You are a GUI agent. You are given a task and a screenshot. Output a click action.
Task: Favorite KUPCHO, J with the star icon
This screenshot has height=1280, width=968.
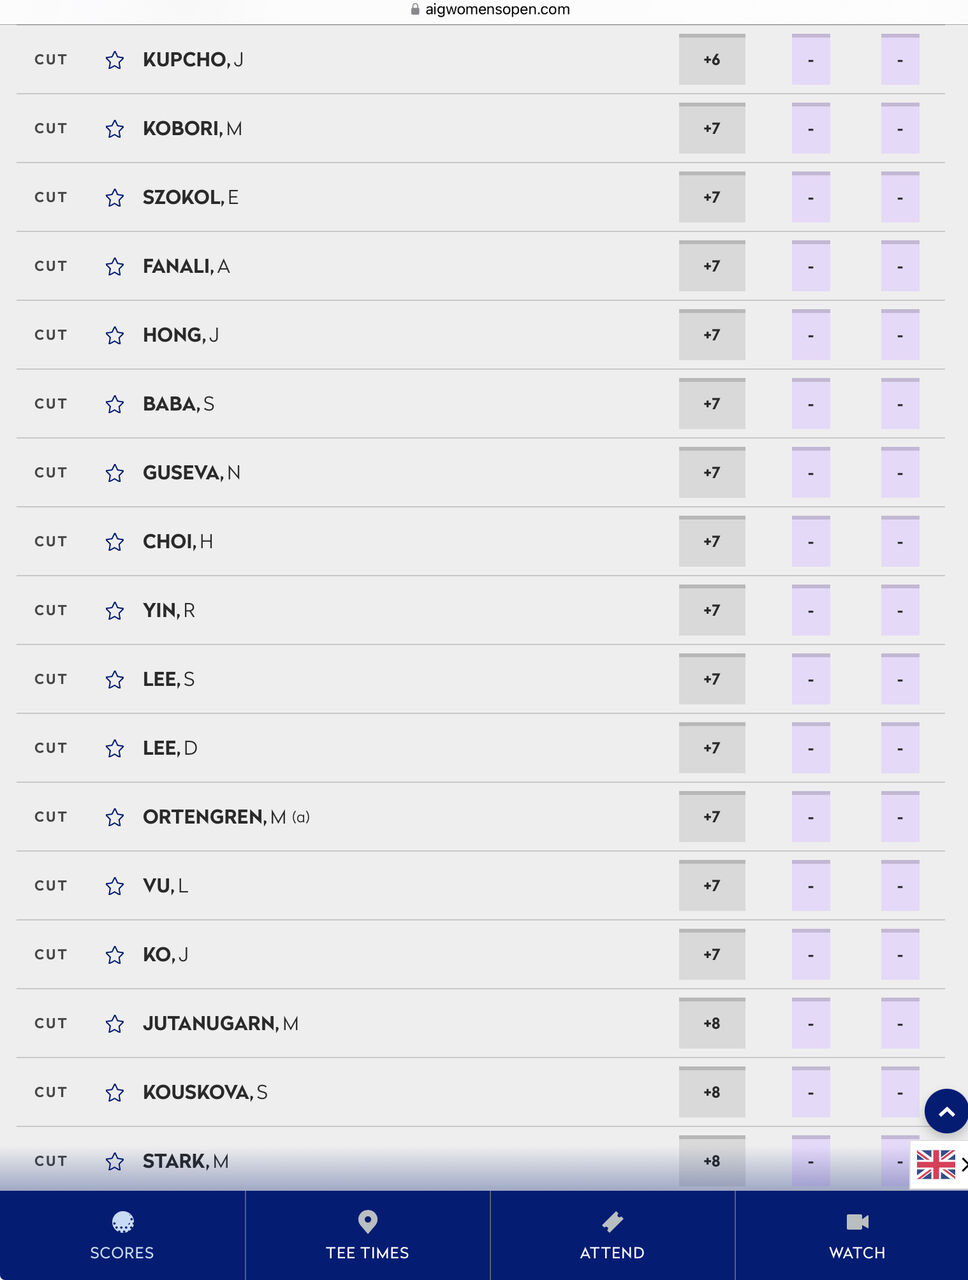tap(115, 60)
